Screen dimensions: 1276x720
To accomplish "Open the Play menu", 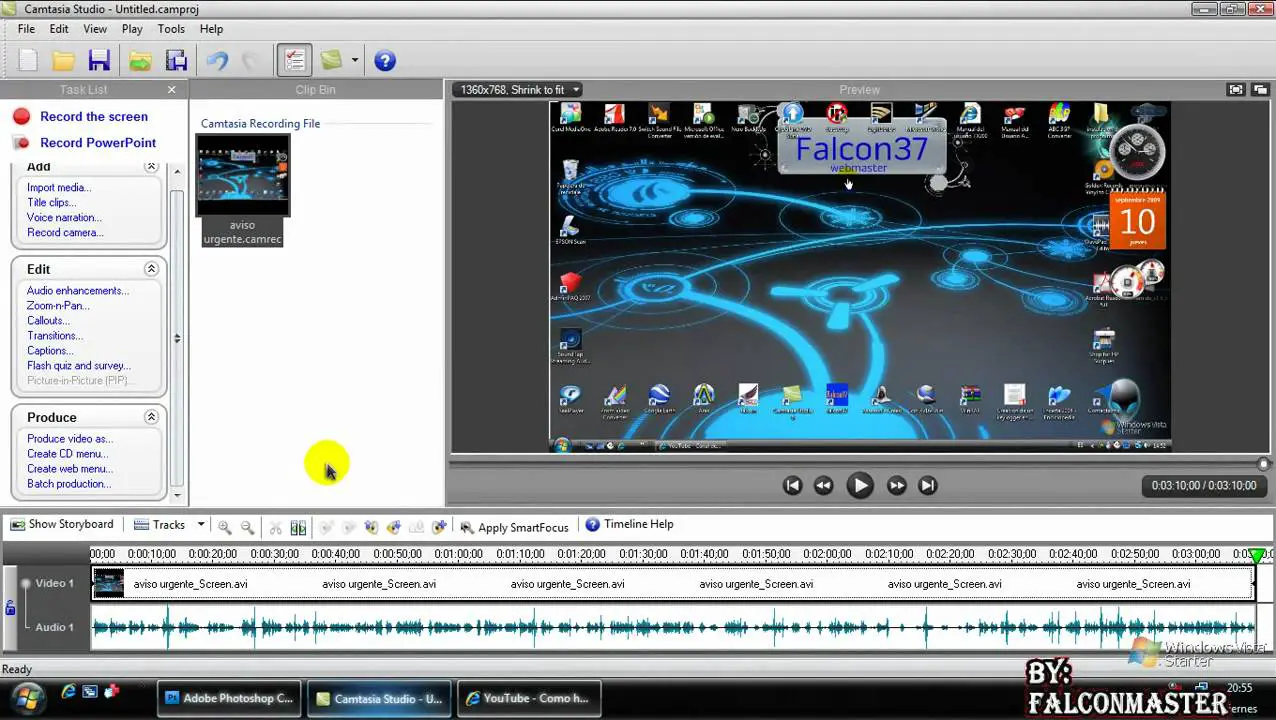I will click(x=132, y=29).
